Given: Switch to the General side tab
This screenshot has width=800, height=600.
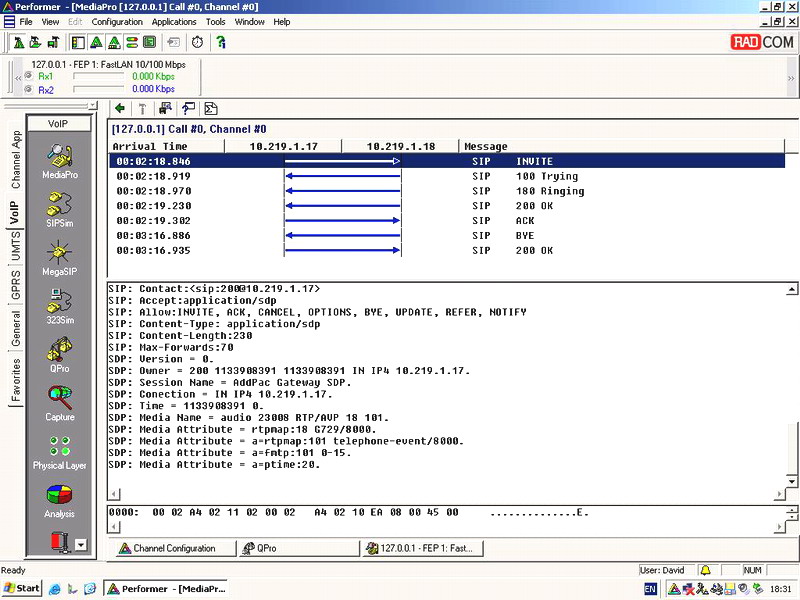Looking at the screenshot, I should pyautogui.click(x=16, y=328).
